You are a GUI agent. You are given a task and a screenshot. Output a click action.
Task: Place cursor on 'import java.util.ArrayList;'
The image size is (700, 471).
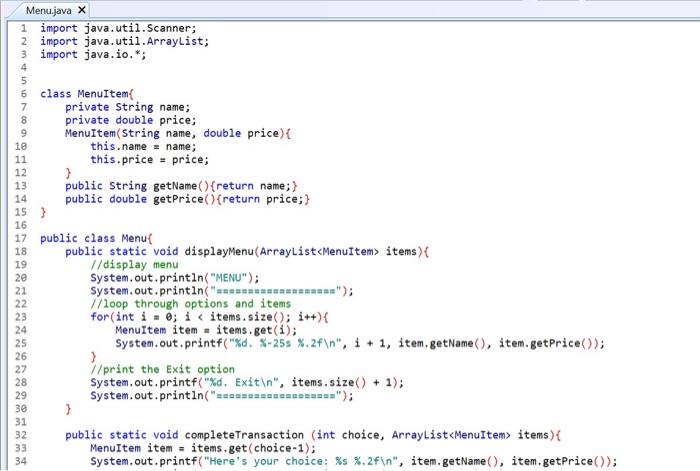pos(125,41)
